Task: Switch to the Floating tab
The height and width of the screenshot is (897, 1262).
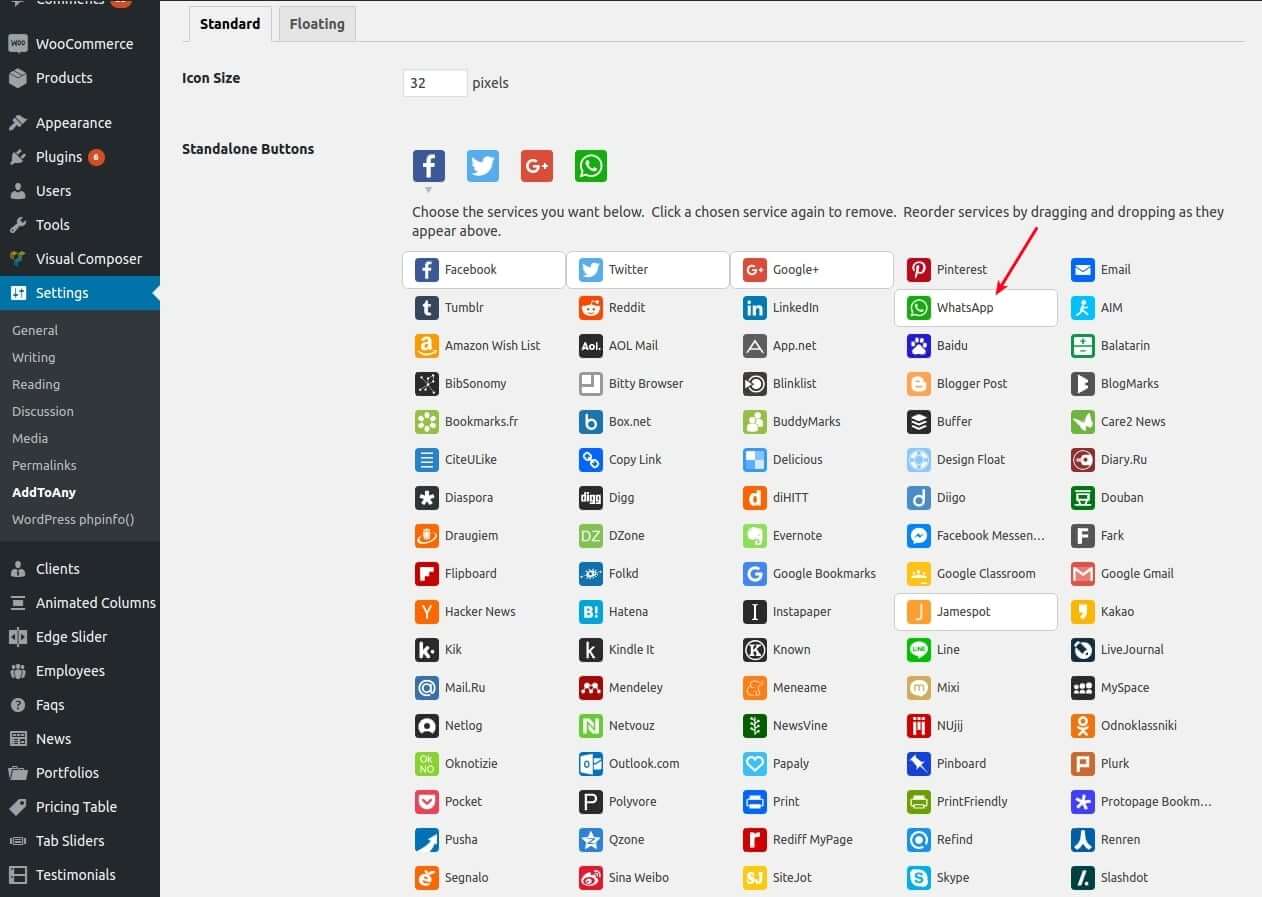Action: (317, 24)
